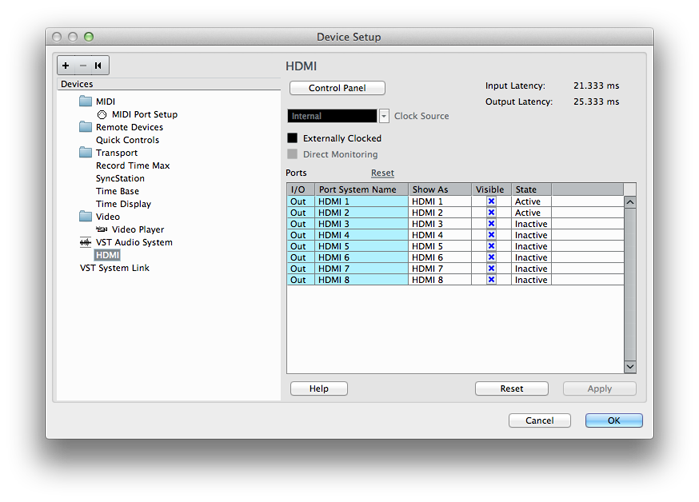Click the ports list vertical scrollbar track
The image size is (699, 502).
click(x=630, y=284)
